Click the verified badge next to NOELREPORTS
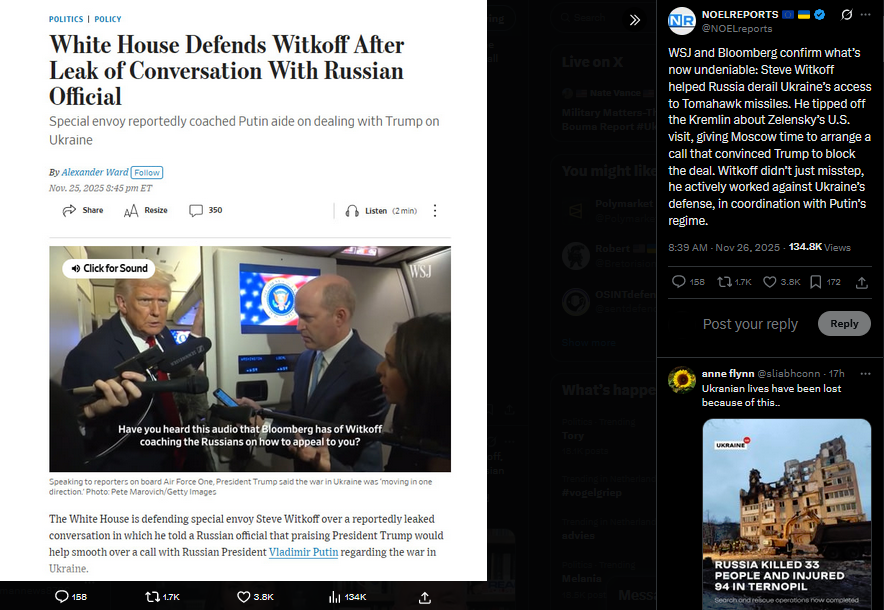This screenshot has width=884, height=610. [820, 15]
